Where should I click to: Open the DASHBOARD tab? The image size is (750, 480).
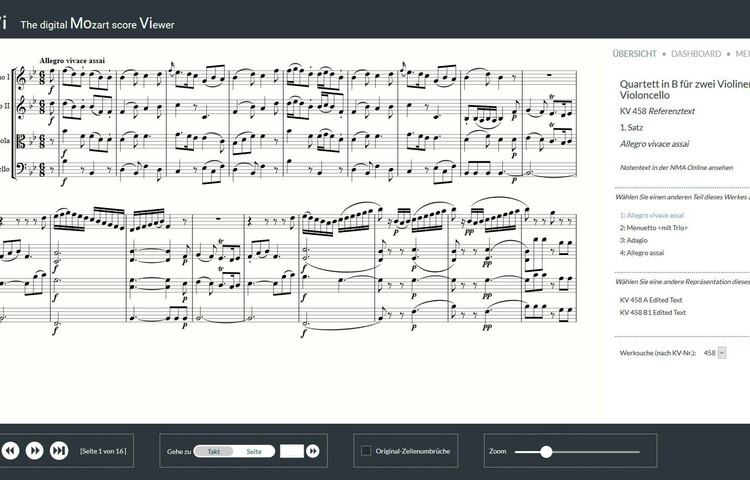[696, 54]
